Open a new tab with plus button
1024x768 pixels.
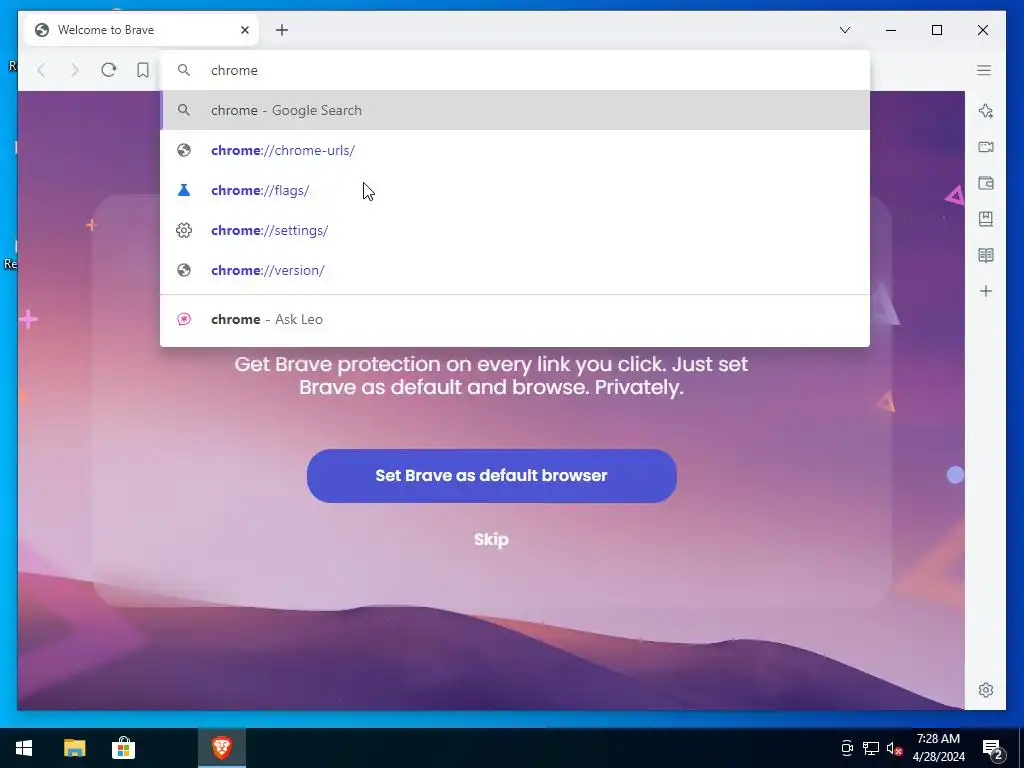click(281, 30)
